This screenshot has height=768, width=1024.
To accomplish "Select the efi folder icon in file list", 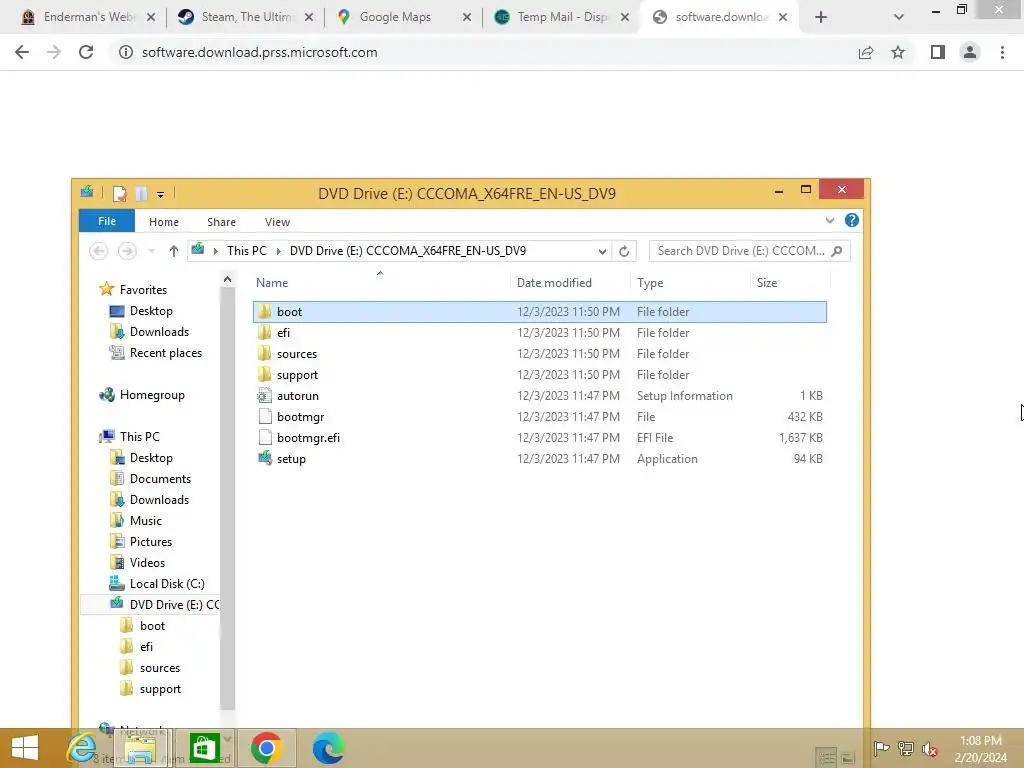I will coord(264,332).
